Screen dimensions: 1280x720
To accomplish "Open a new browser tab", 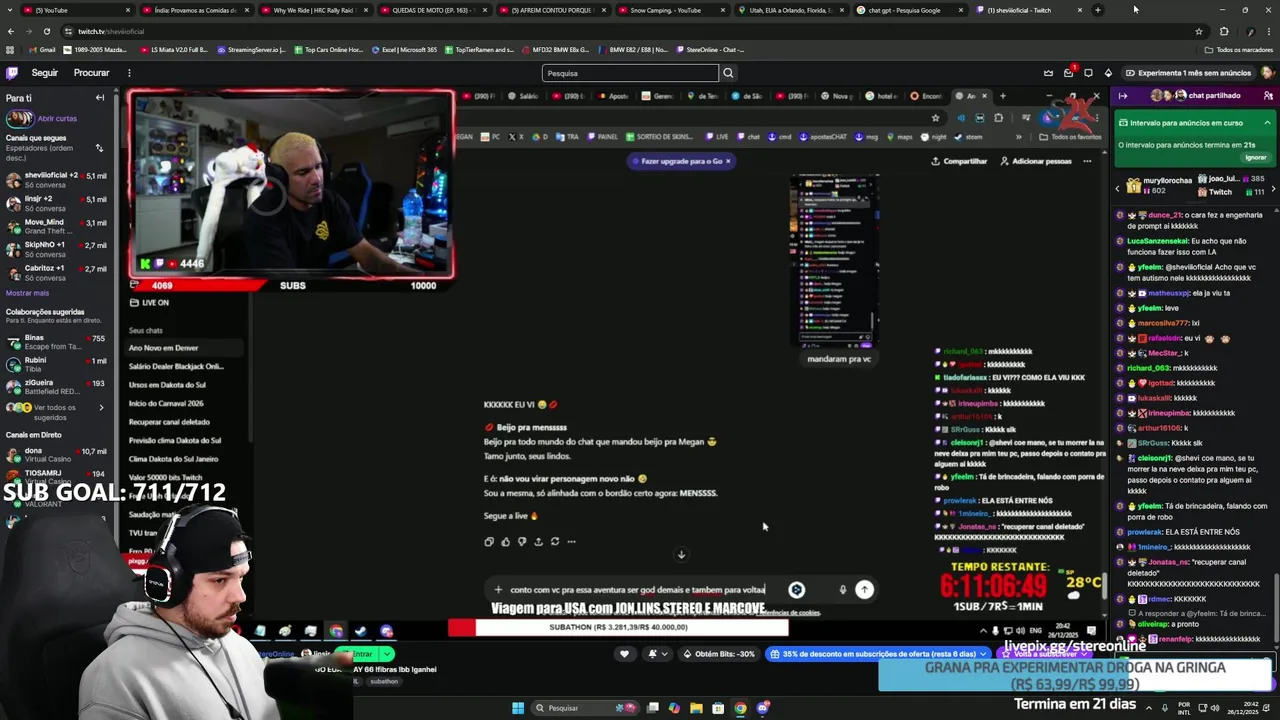I will pyautogui.click(x=1097, y=10).
